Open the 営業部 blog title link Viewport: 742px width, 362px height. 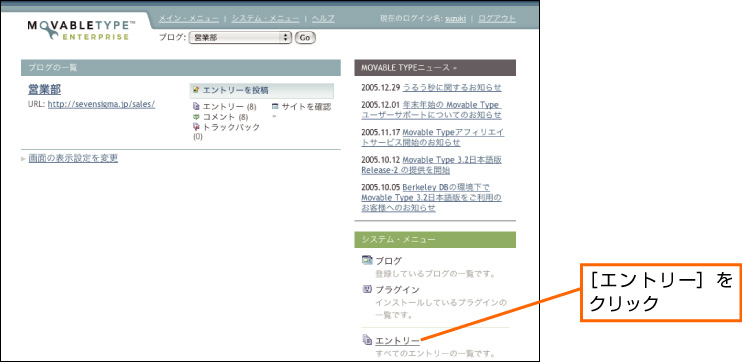tap(44, 89)
